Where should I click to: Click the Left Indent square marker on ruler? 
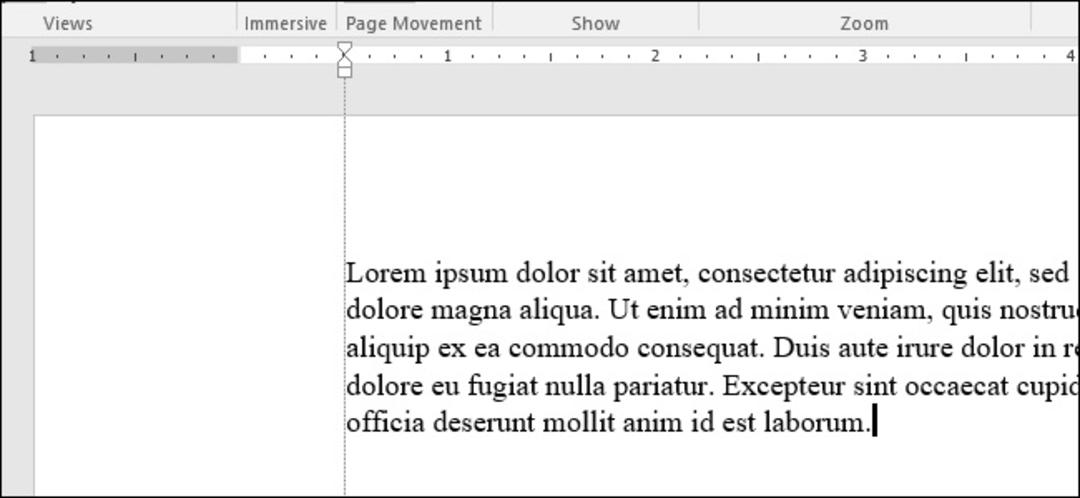coord(345,72)
